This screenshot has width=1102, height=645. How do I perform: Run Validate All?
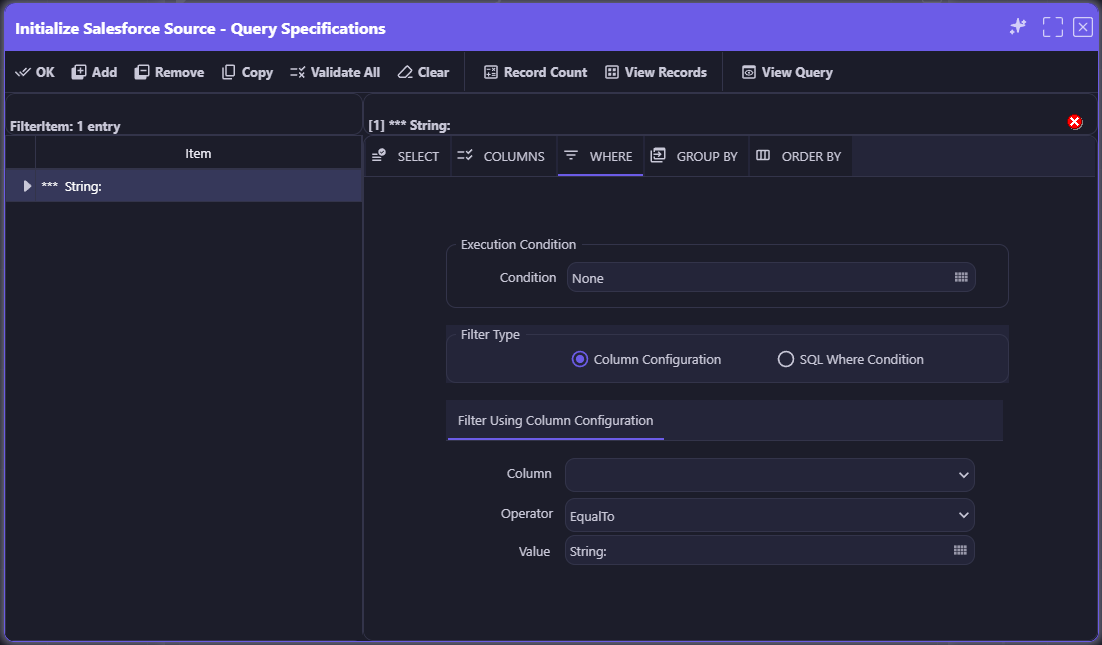tap(335, 72)
